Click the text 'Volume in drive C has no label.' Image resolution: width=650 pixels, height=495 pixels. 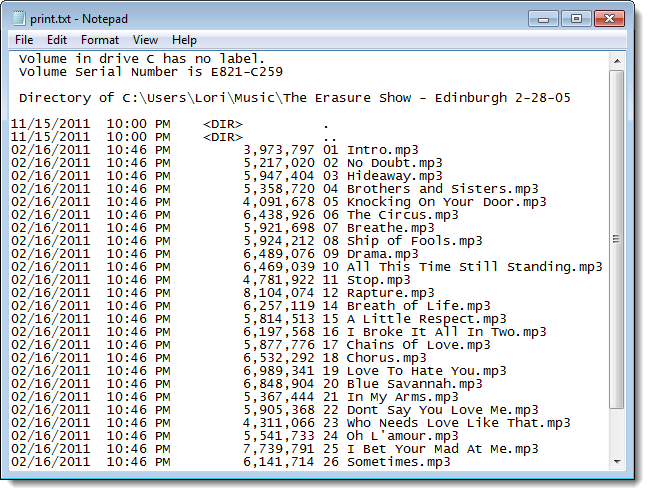[141, 59]
